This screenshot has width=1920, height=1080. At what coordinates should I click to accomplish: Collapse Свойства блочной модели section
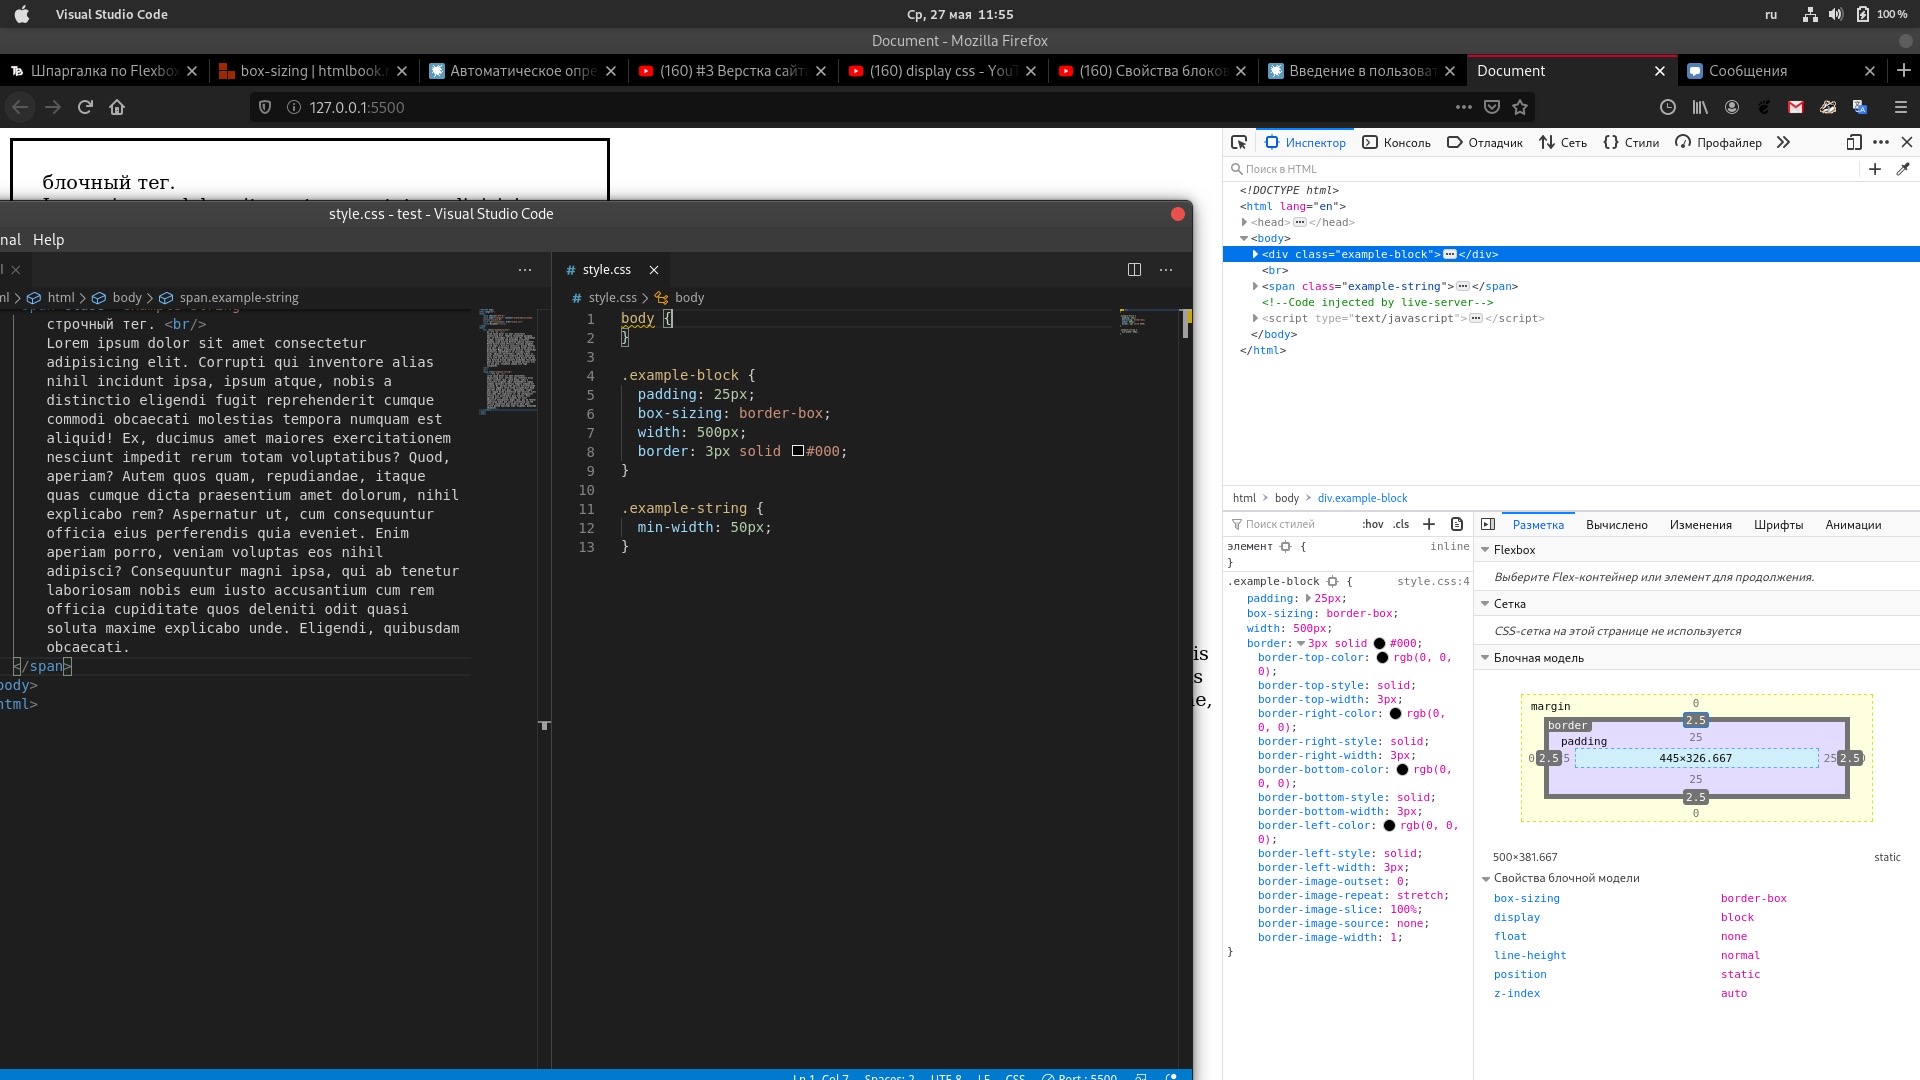pyautogui.click(x=1485, y=879)
